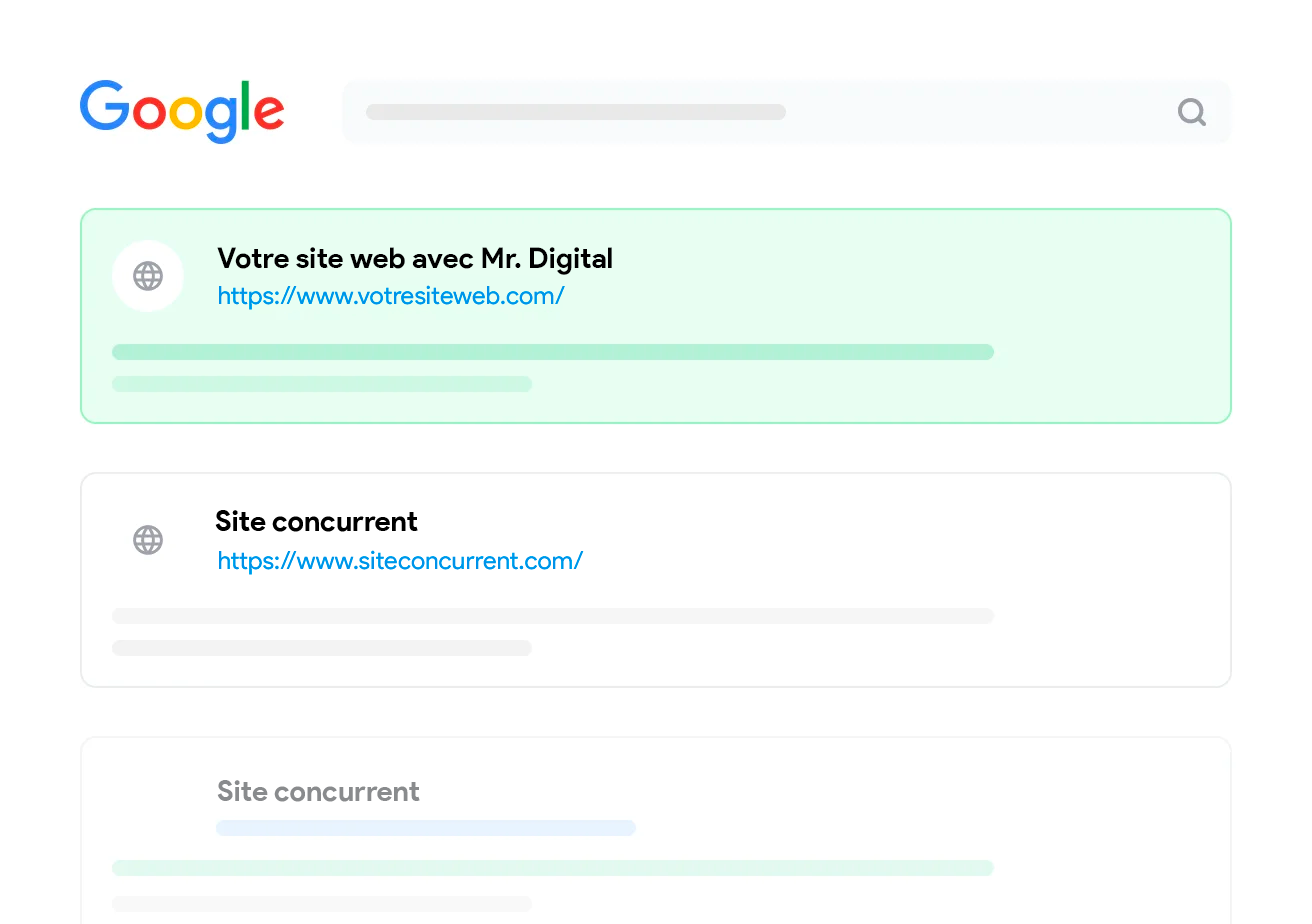Screen dimensions: 1312x924
Task: Click the Google logo
Action: point(182,110)
